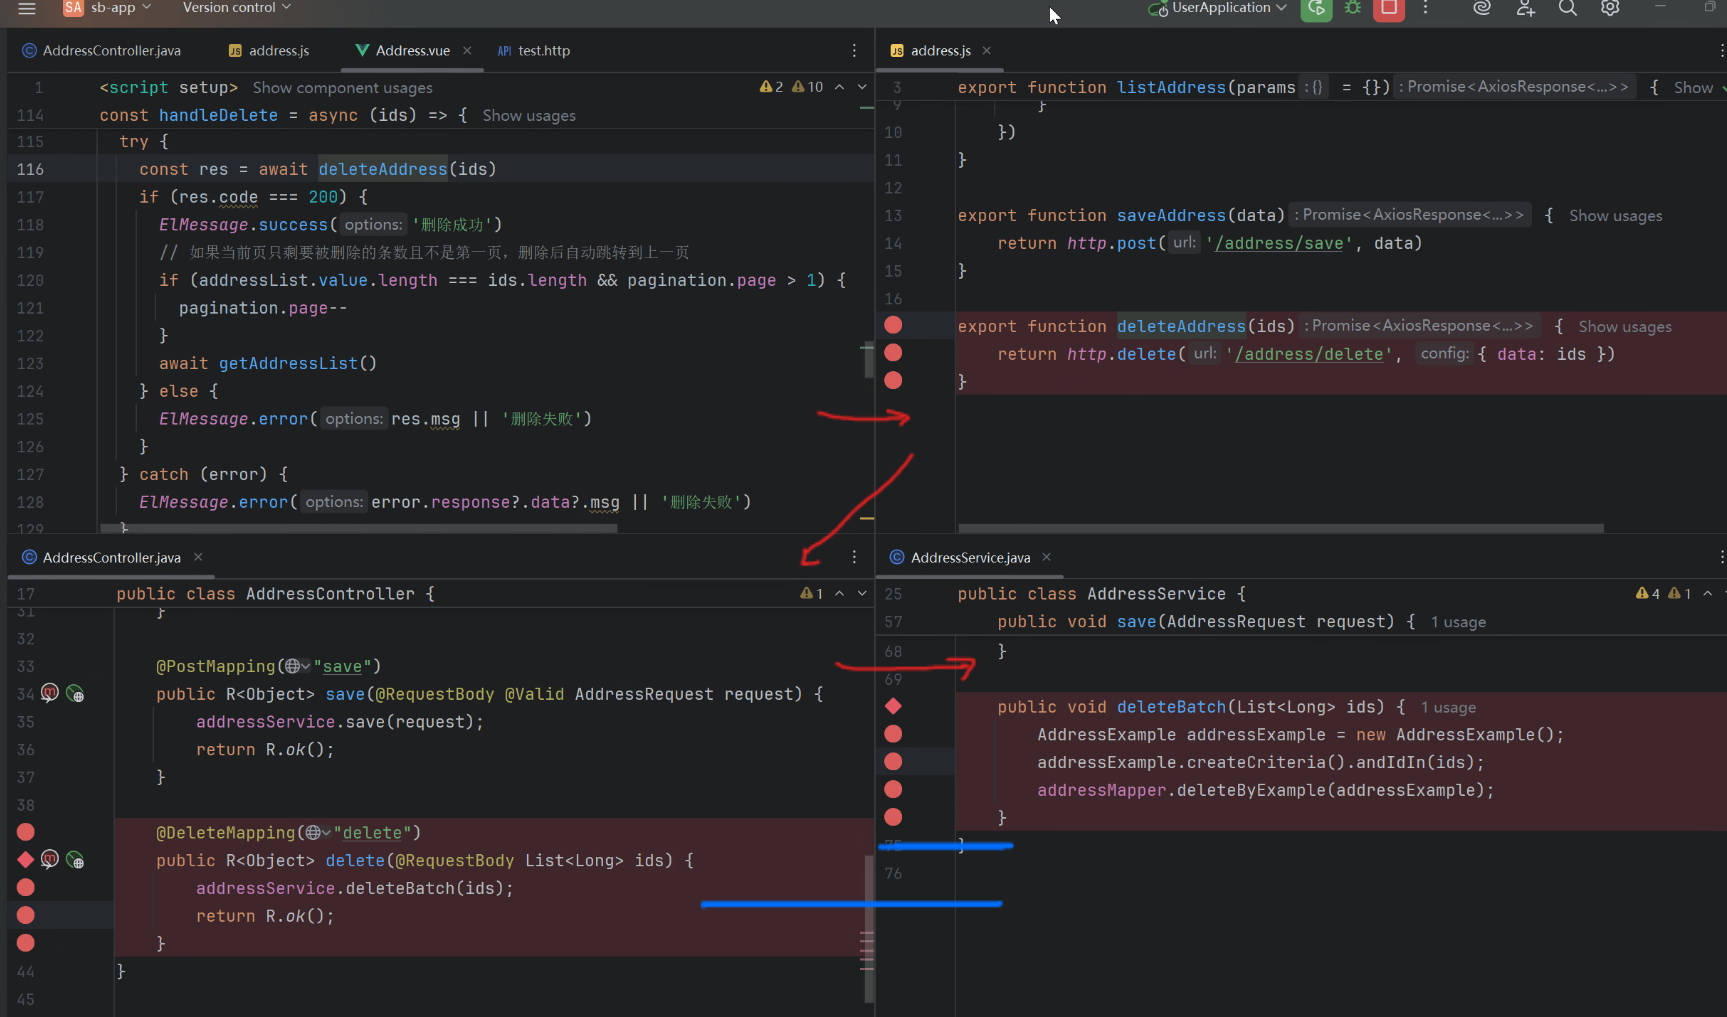Click bean gutter icon beside delete method

click(x=75, y=860)
